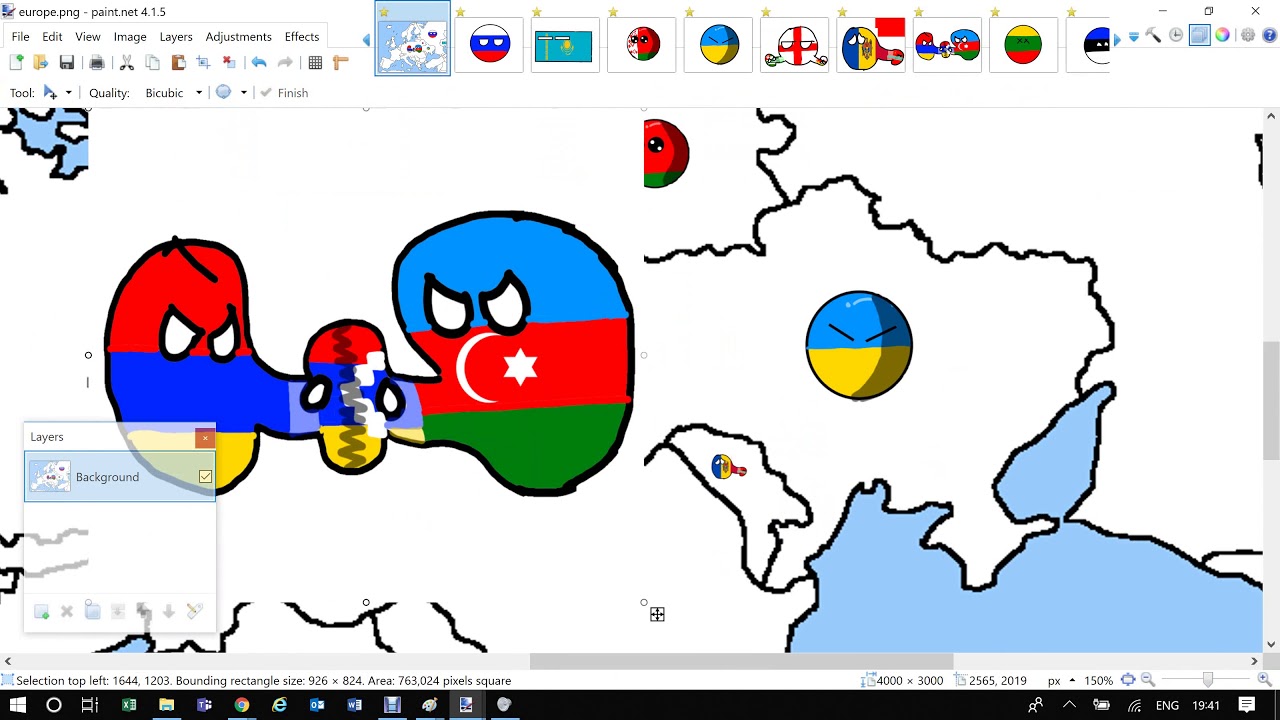The height and width of the screenshot is (720, 1280).
Task: Click the horizontal scrollbar thumb
Action: point(741,661)
